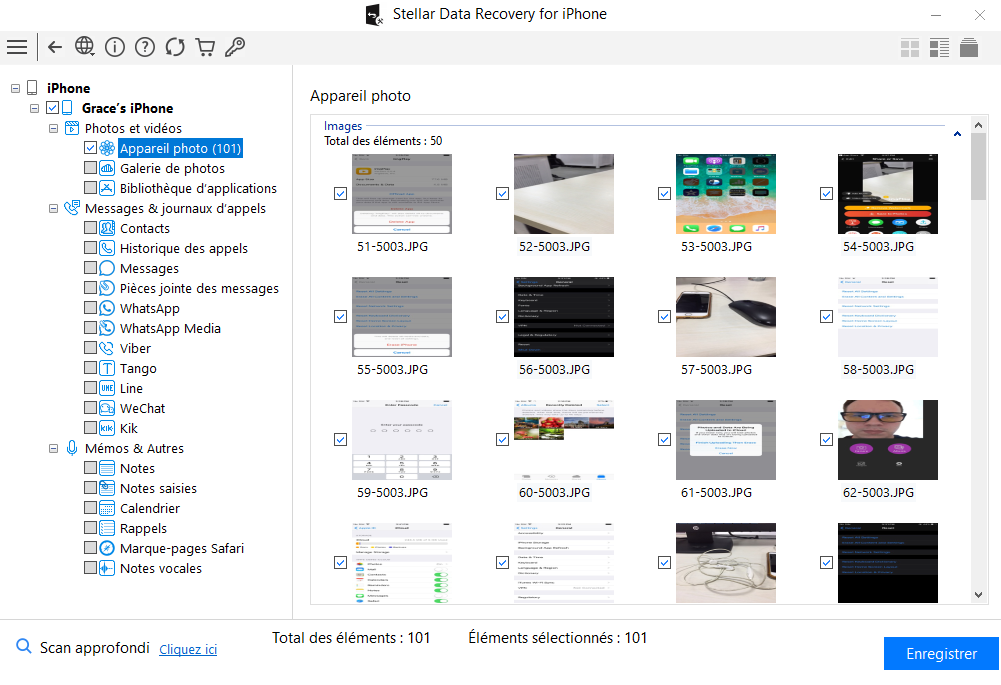The width and height of the screenshot is (1001, 685).
Task: Uncheck the Grace's iPhone checkbox
Action: click(52, 108)
